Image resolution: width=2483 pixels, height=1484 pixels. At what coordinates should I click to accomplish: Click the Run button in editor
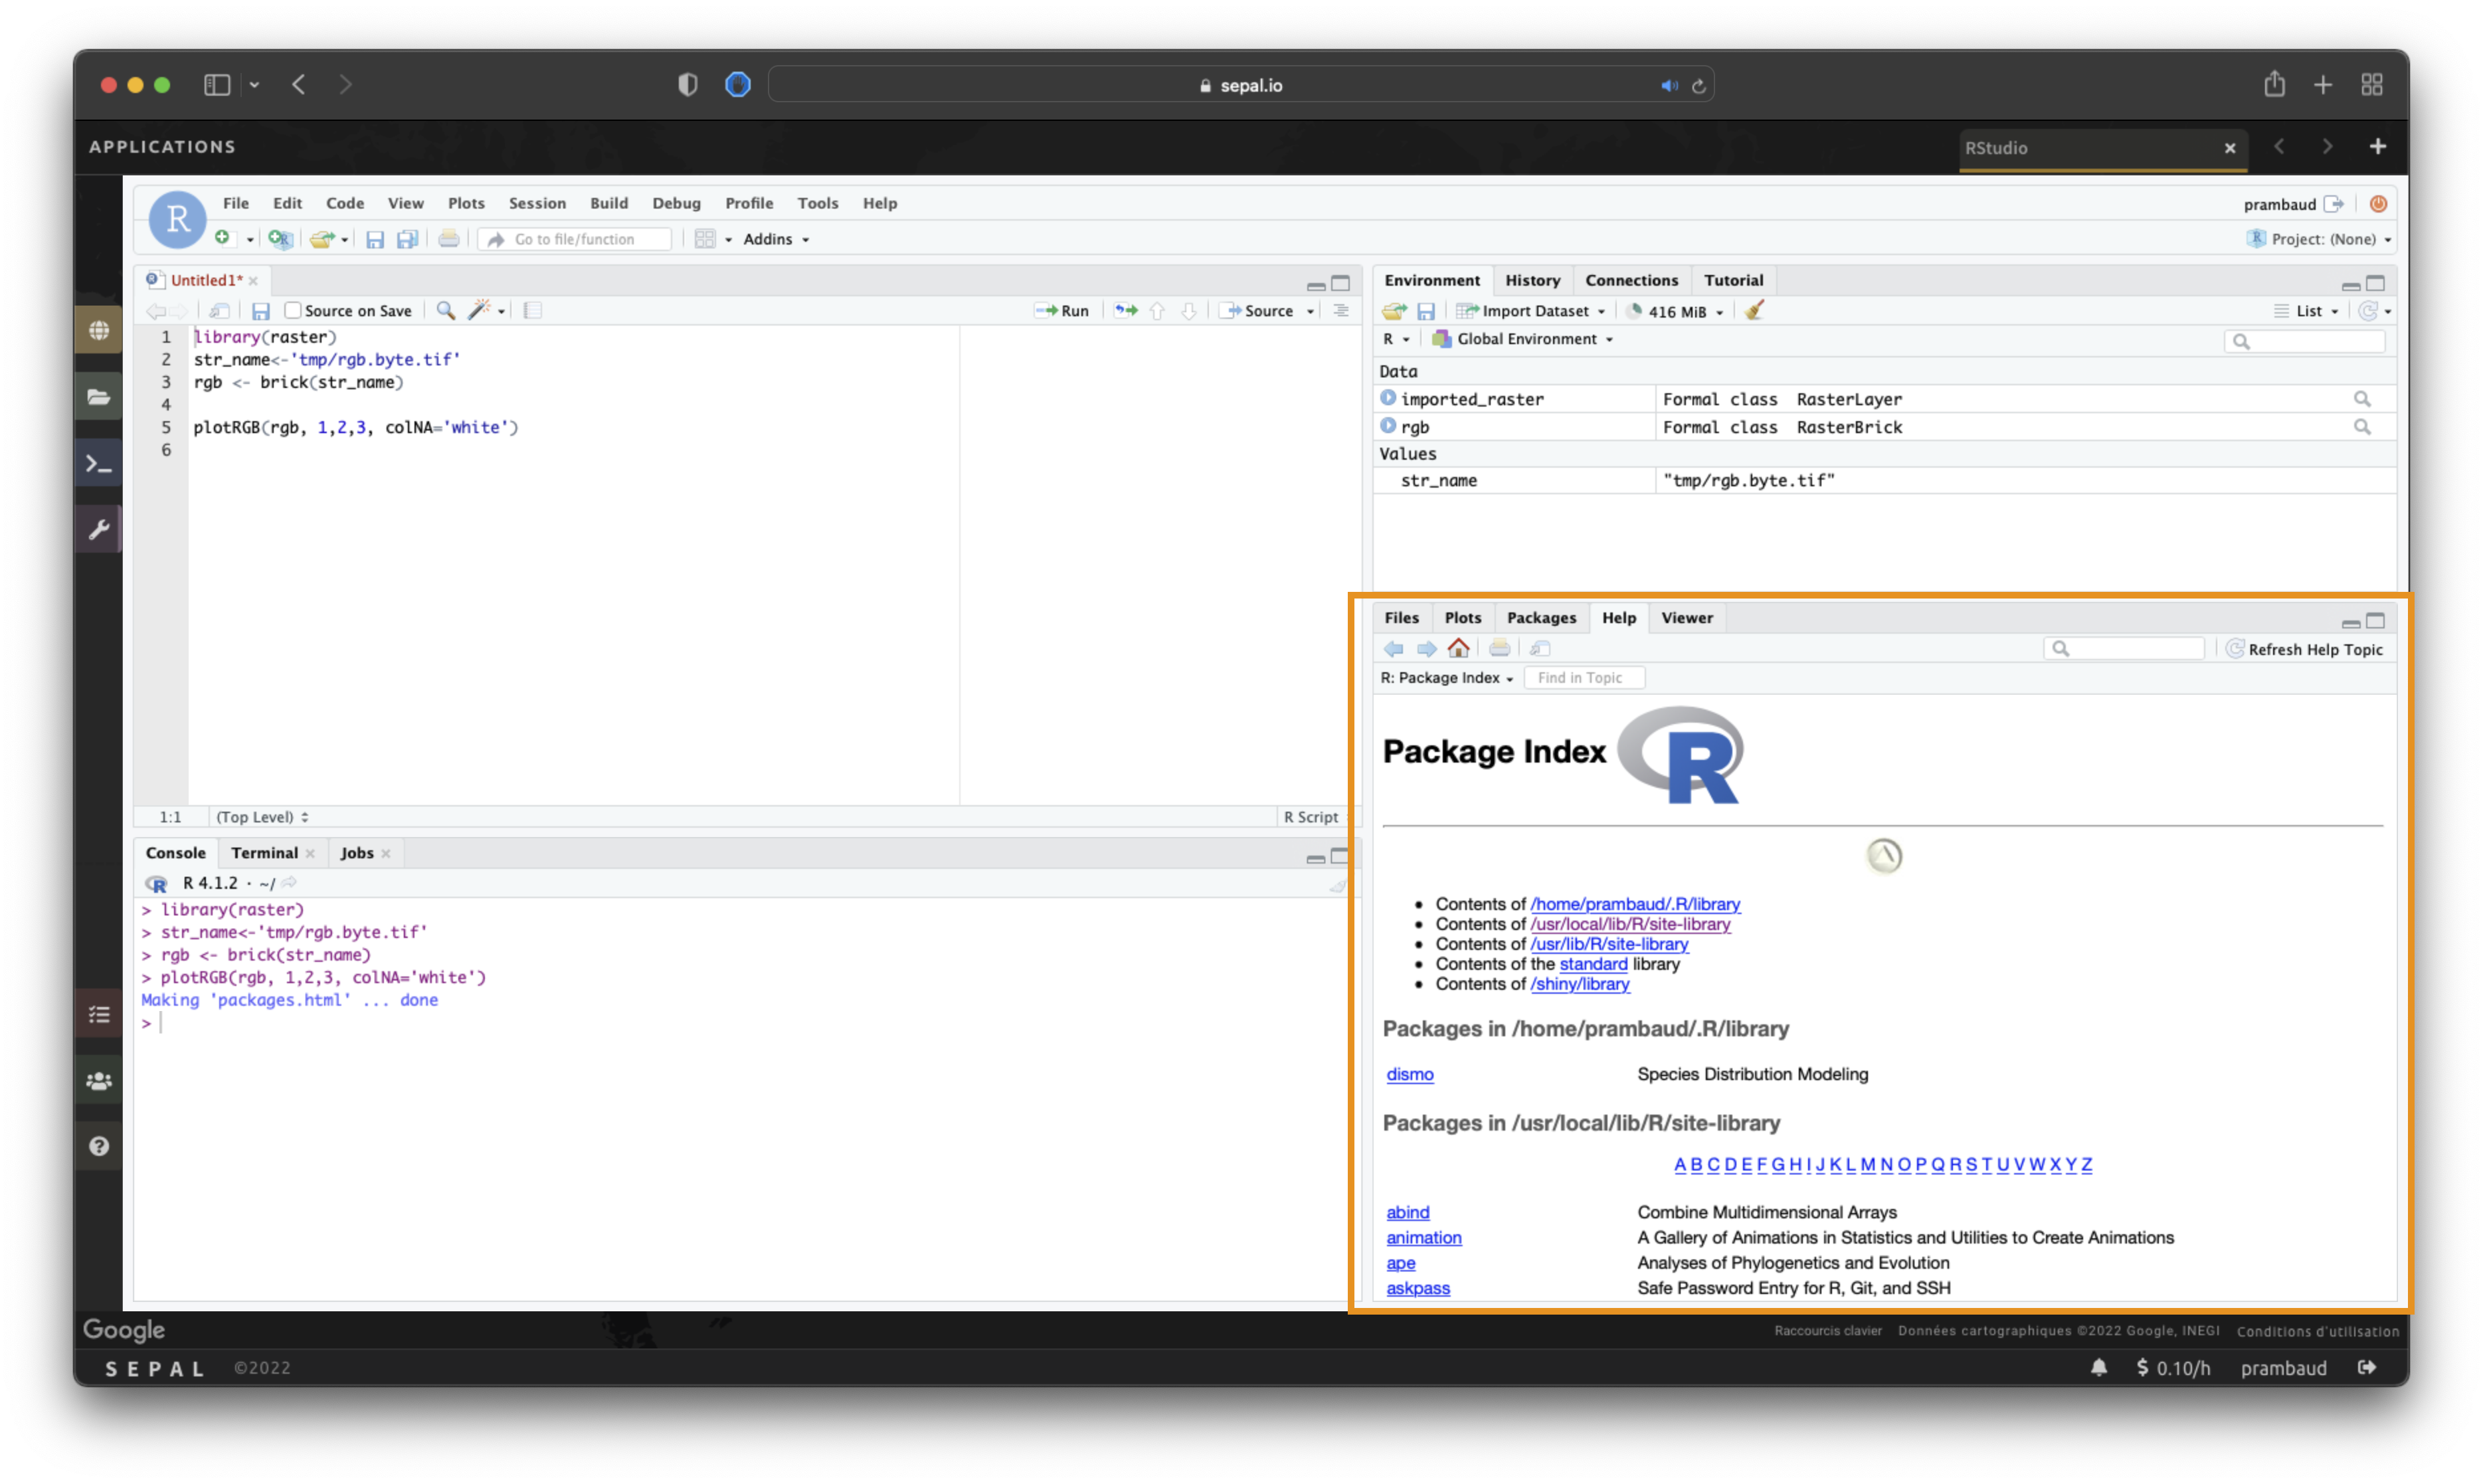pos(1063,311)
